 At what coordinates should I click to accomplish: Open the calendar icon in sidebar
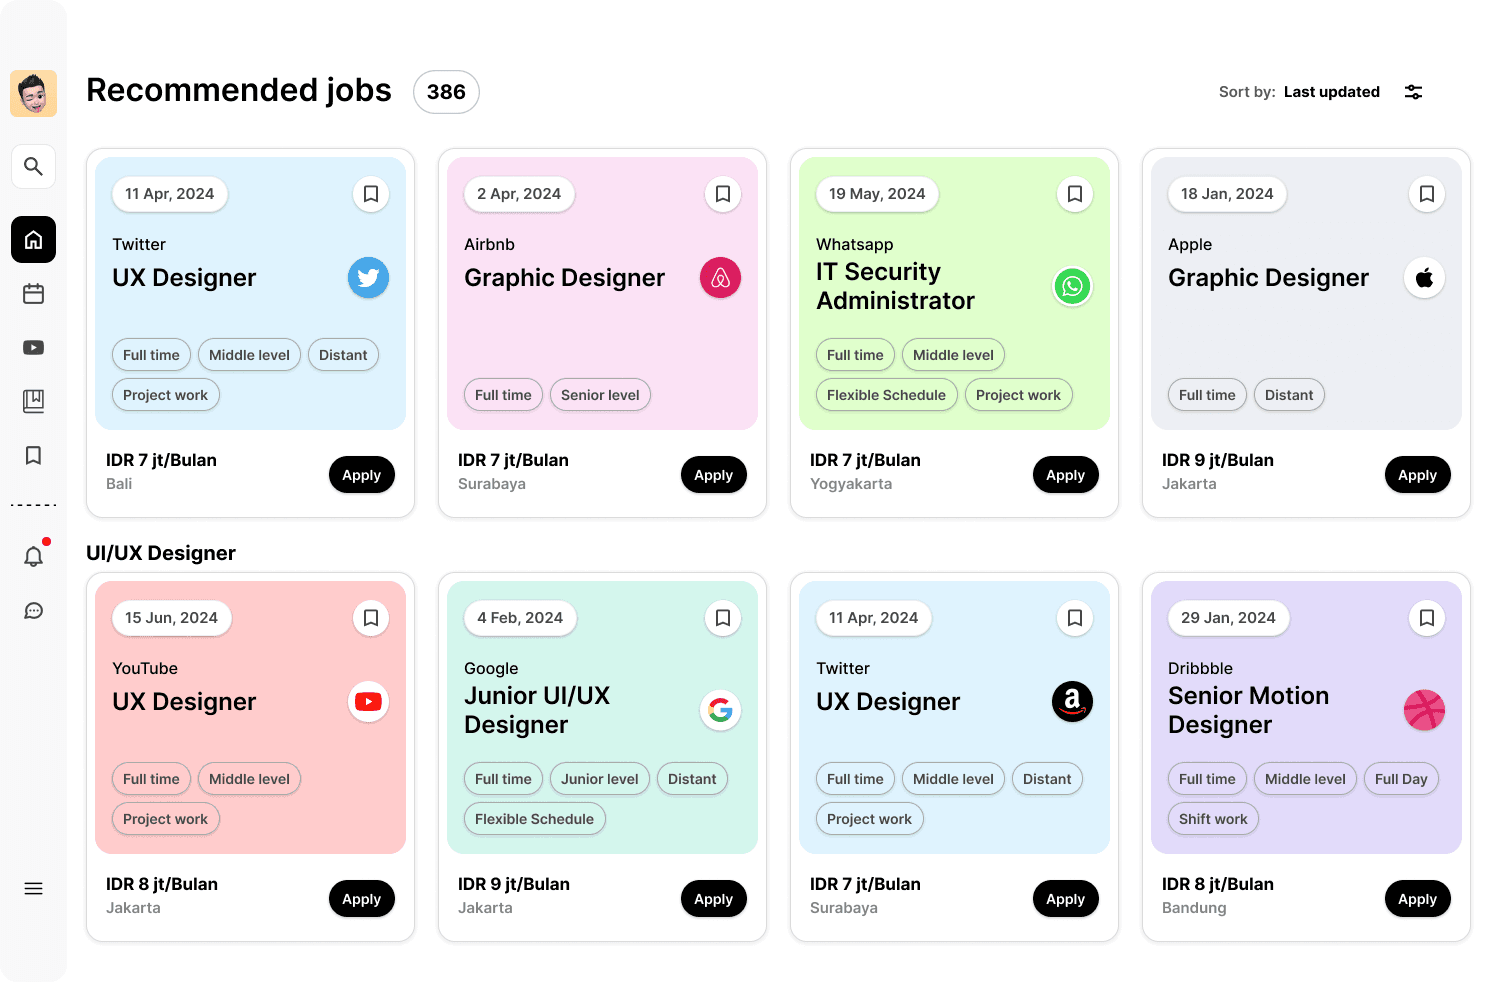[x=33, y=294]
